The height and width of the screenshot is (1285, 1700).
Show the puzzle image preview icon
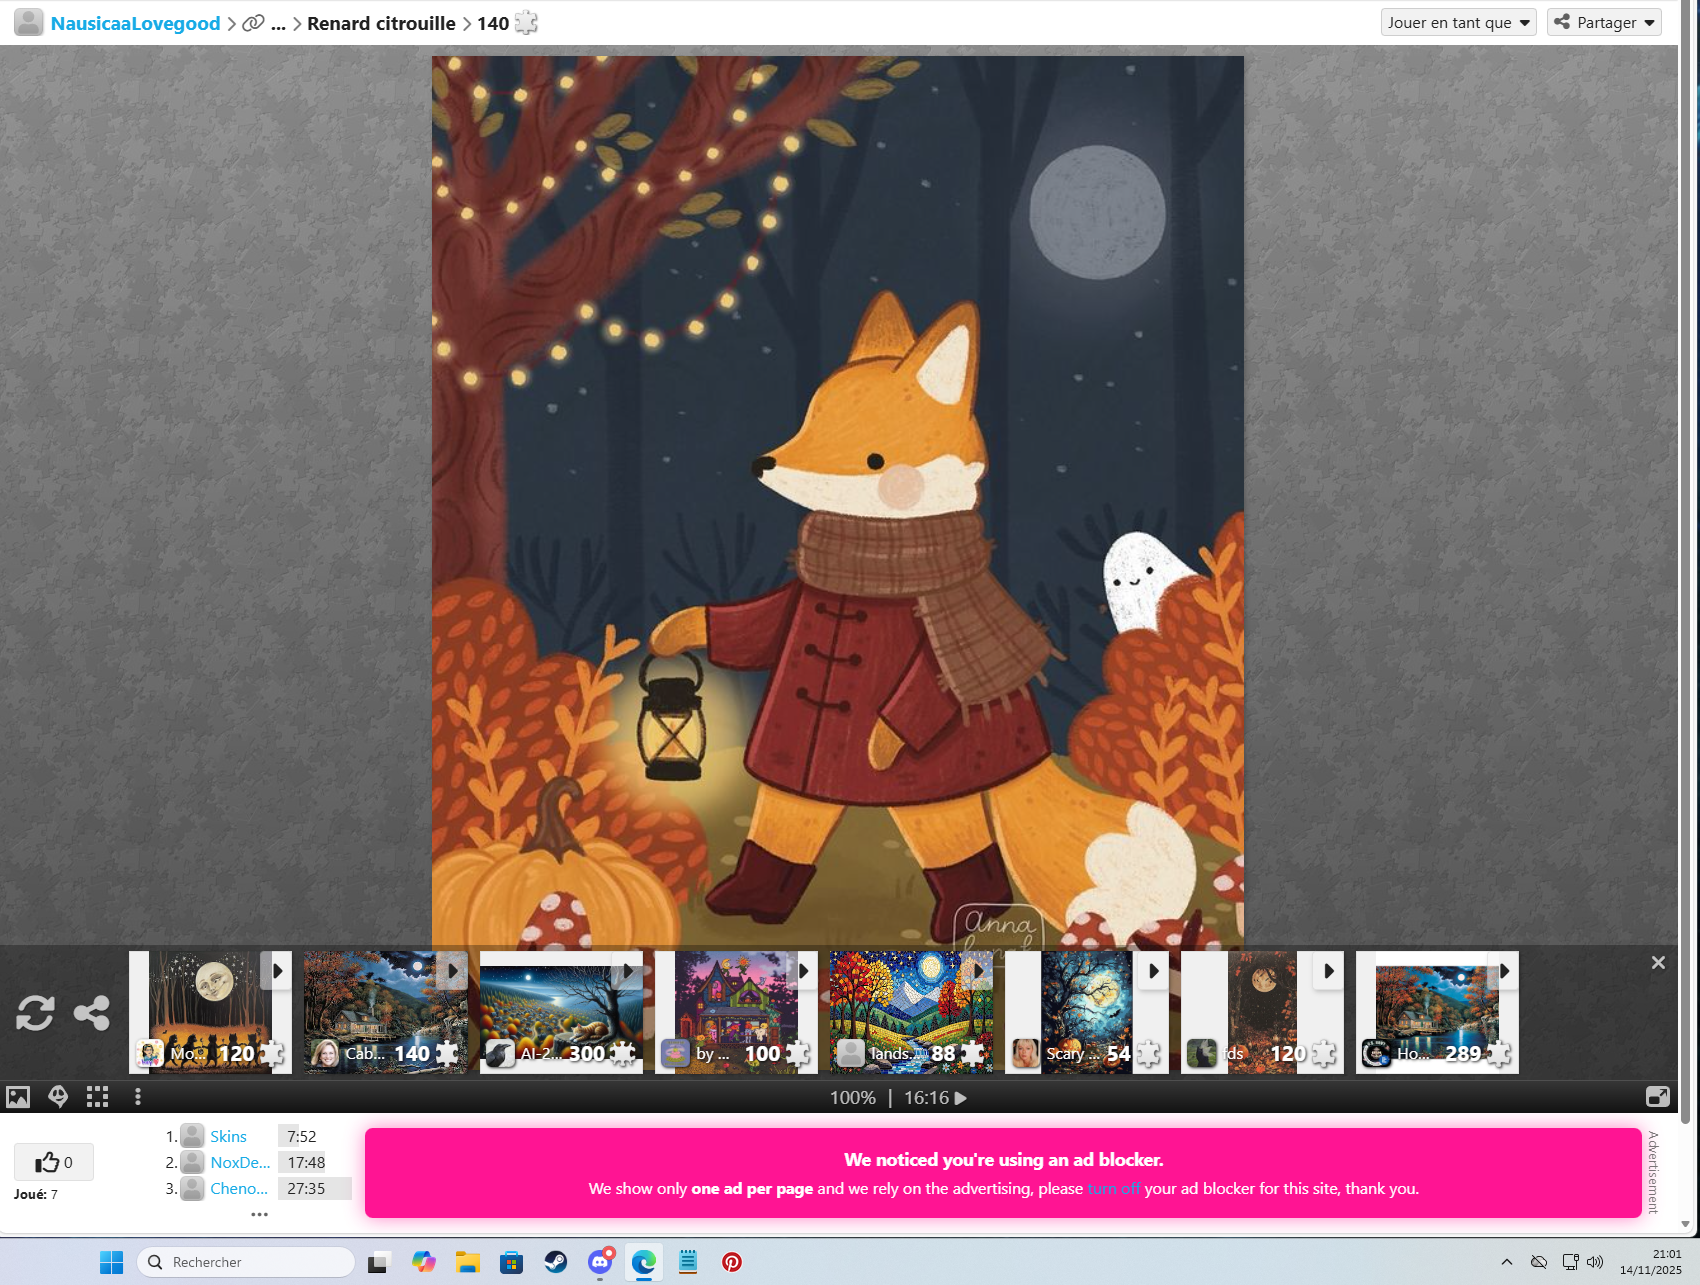coord(18,1097)
